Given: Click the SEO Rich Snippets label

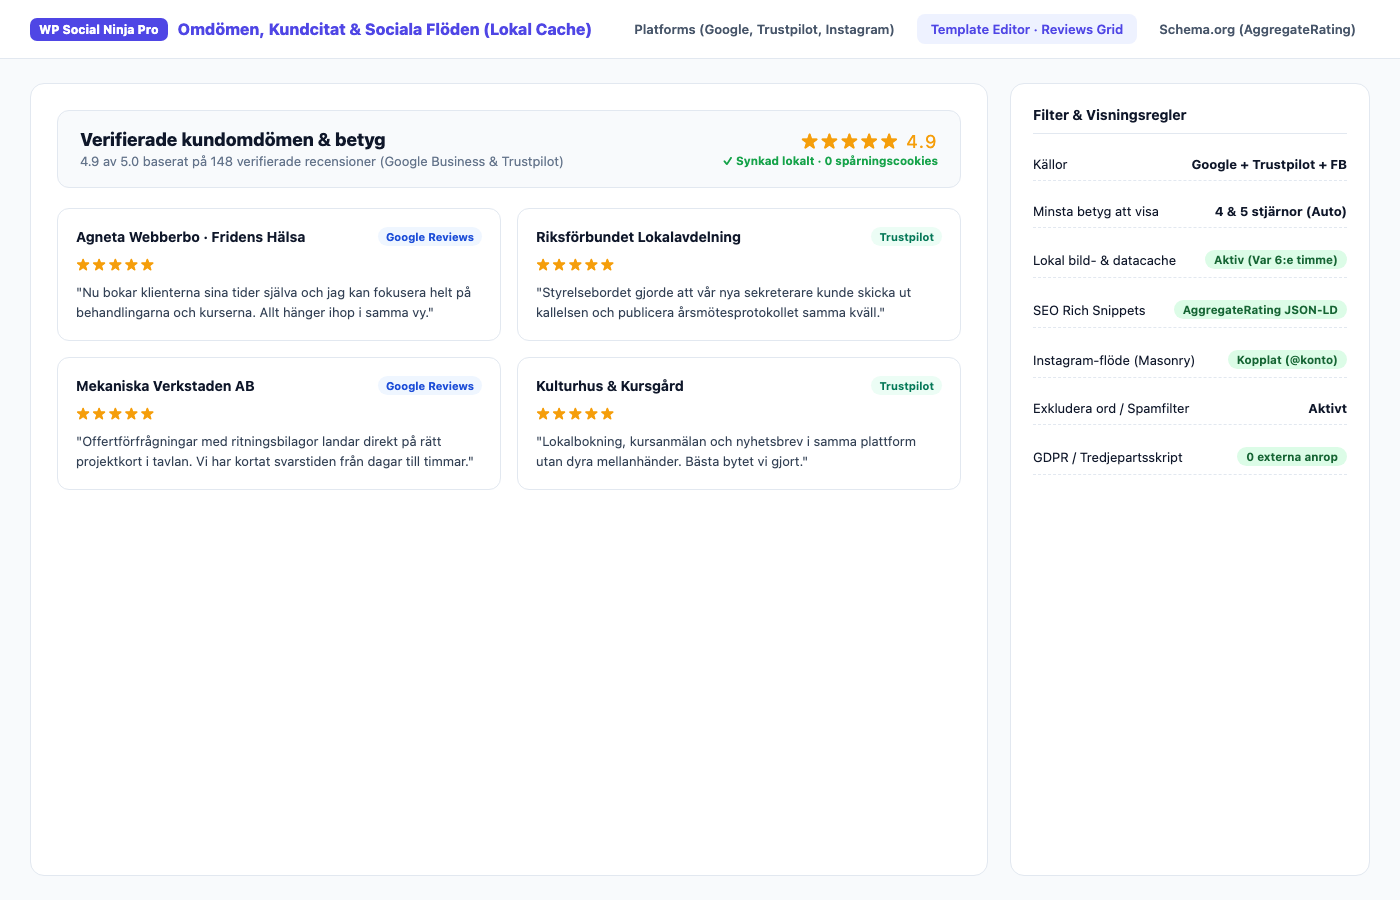Looking at the screenshot, I should [x=1089, y=311].
